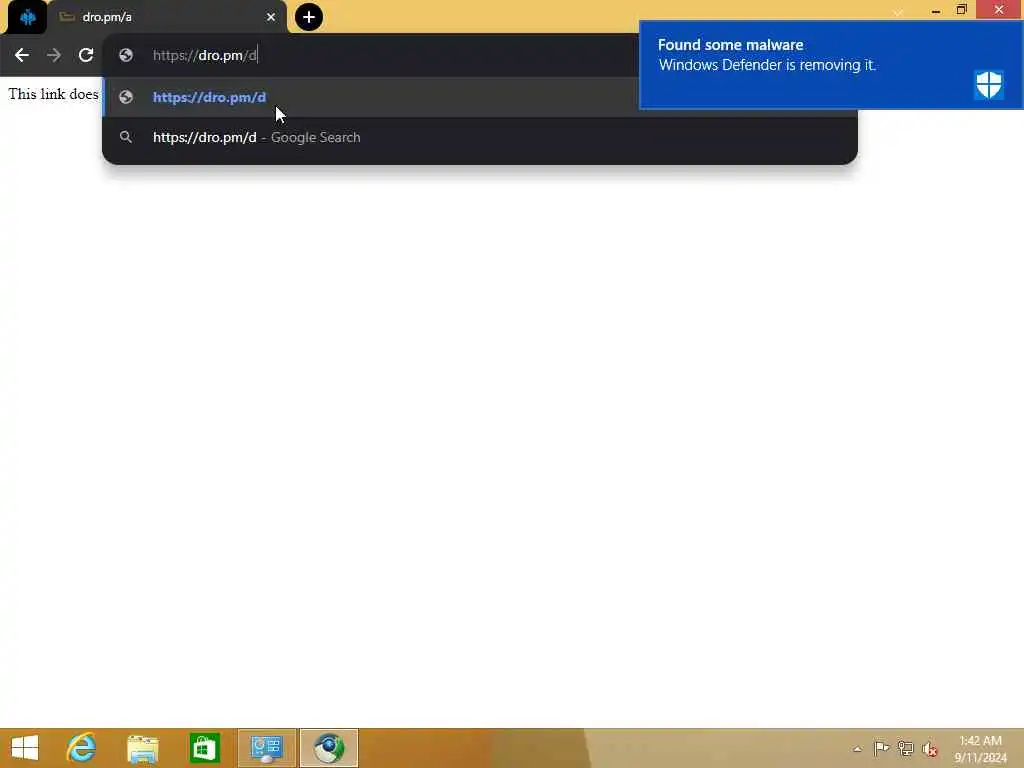Viewport: 1024px width, 768px height.
Task: Click the browser back arrow
Action: point(22,56)
